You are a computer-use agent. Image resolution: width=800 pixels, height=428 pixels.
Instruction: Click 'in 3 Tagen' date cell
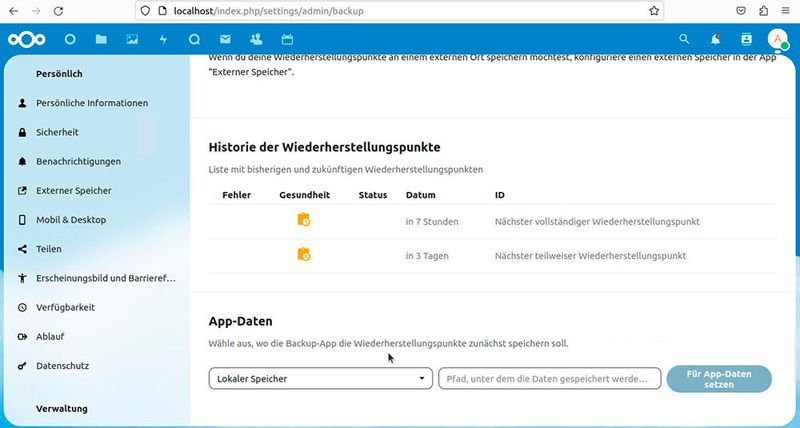(427, 256)
